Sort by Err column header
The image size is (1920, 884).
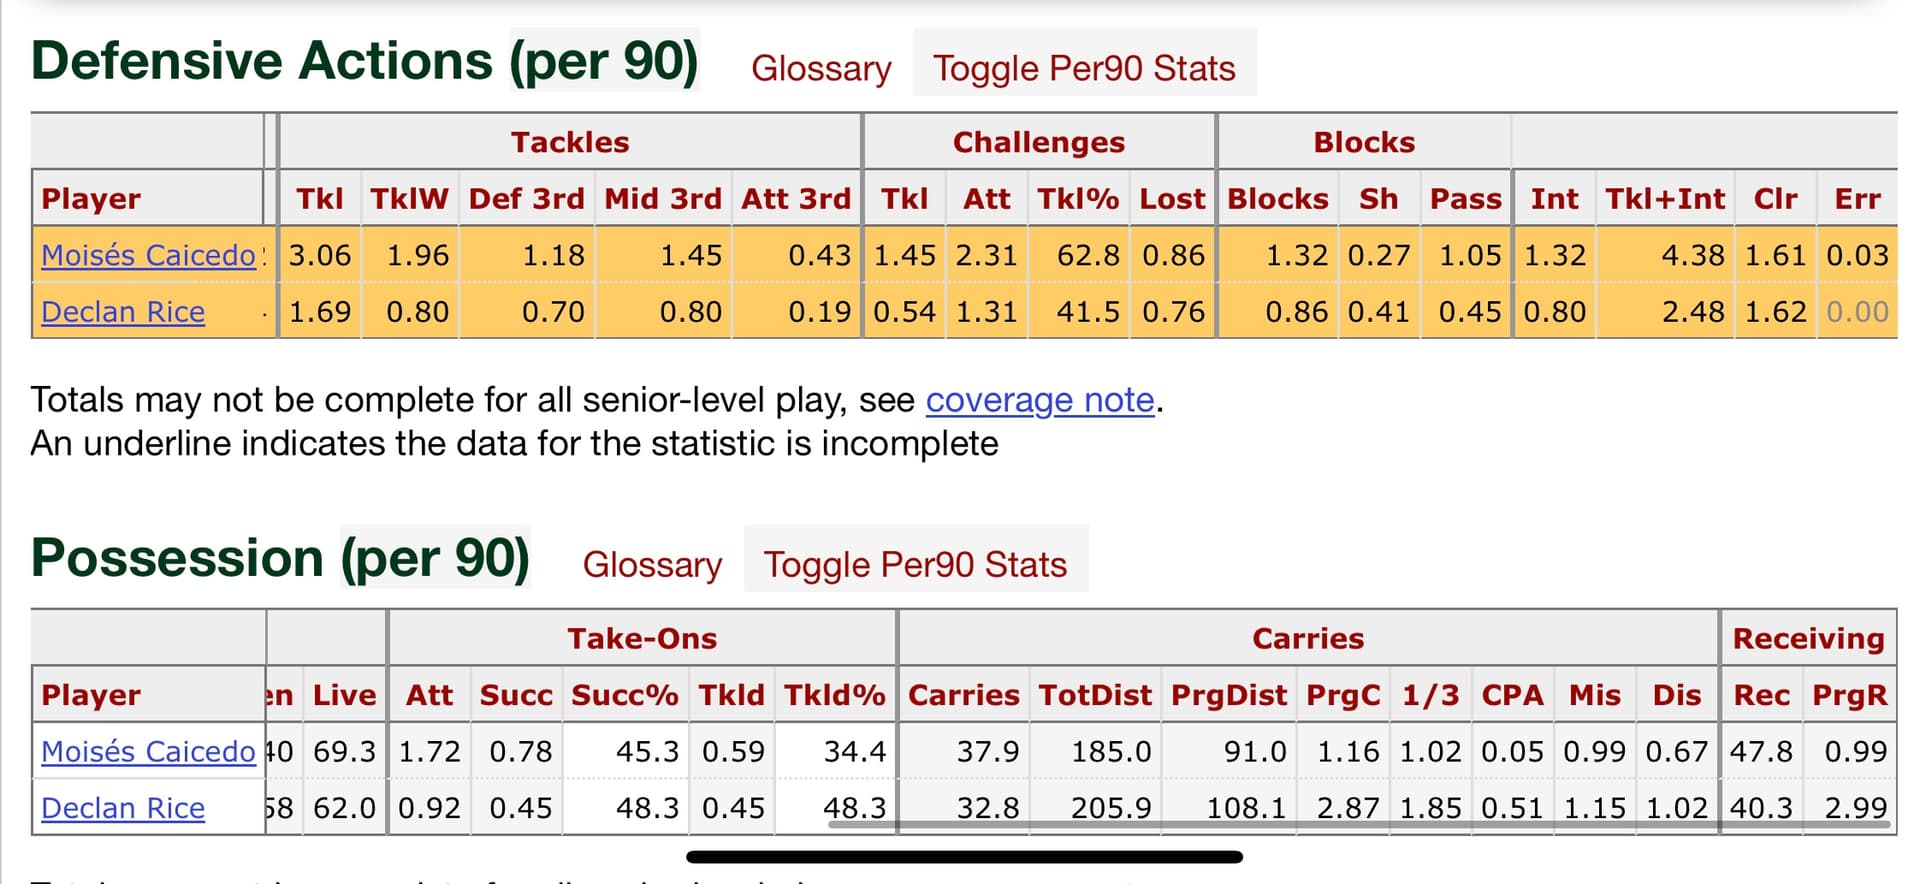coord(1857,198)
